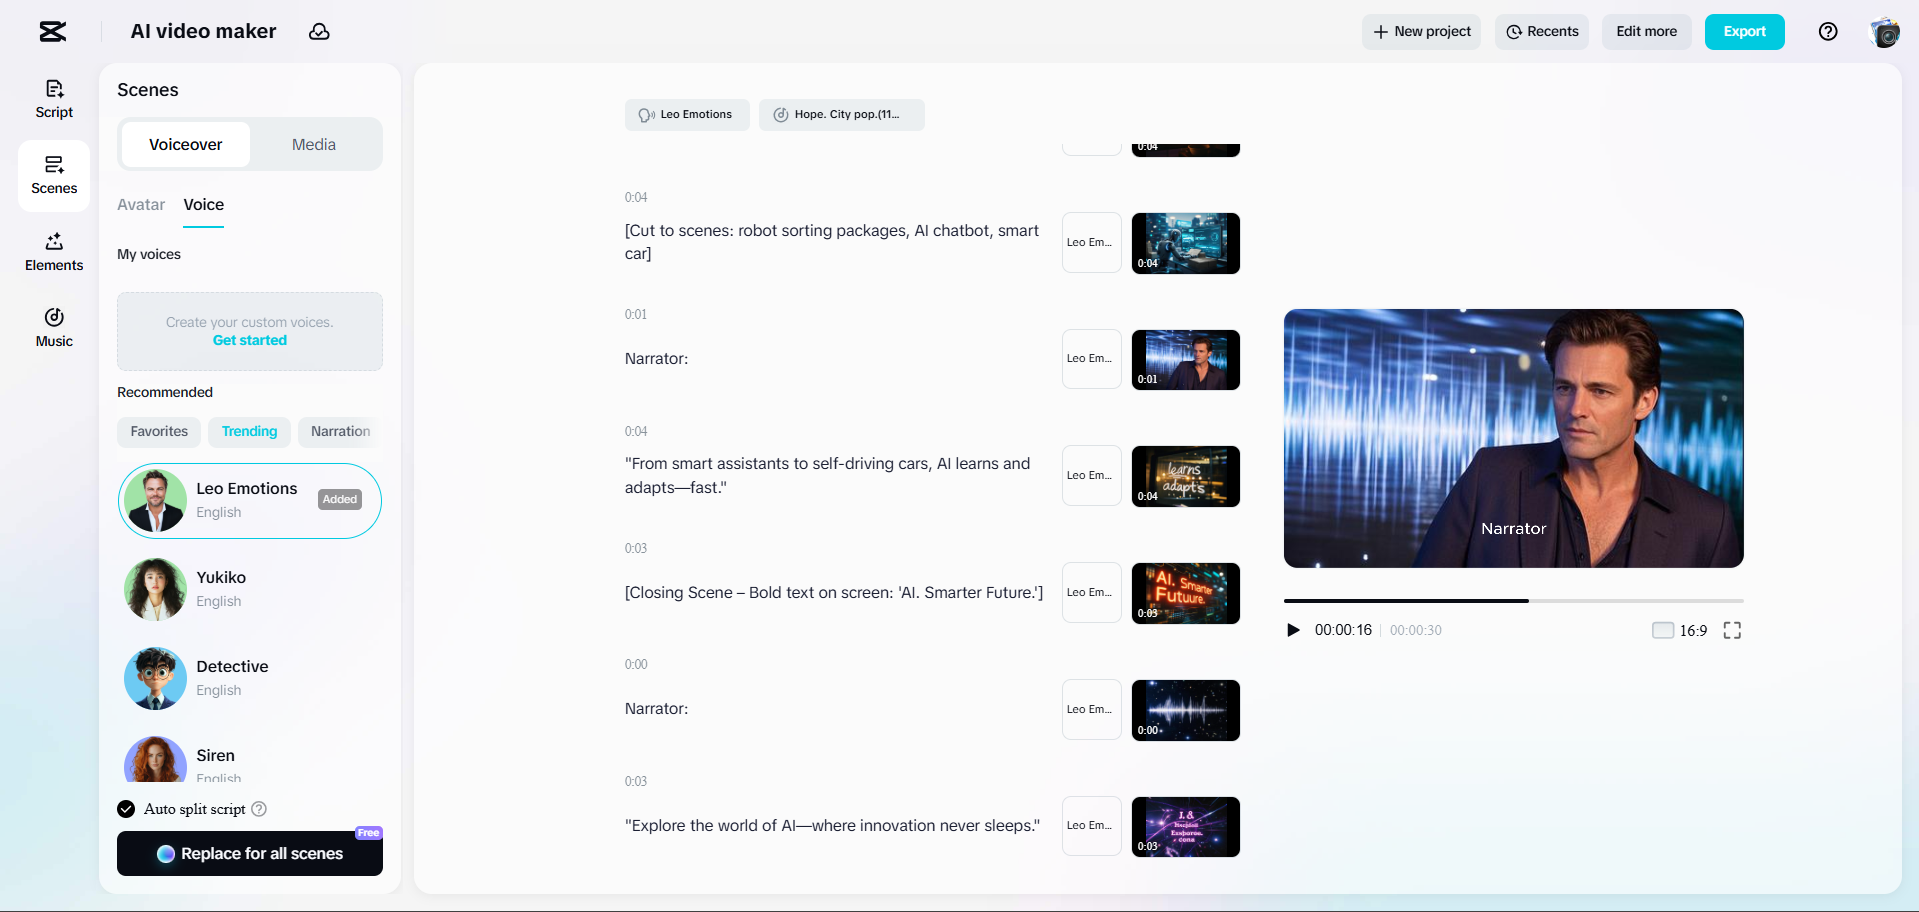Play the video preview
The width and height of the screenshot is (1919, 912).
coord(1293,630)
